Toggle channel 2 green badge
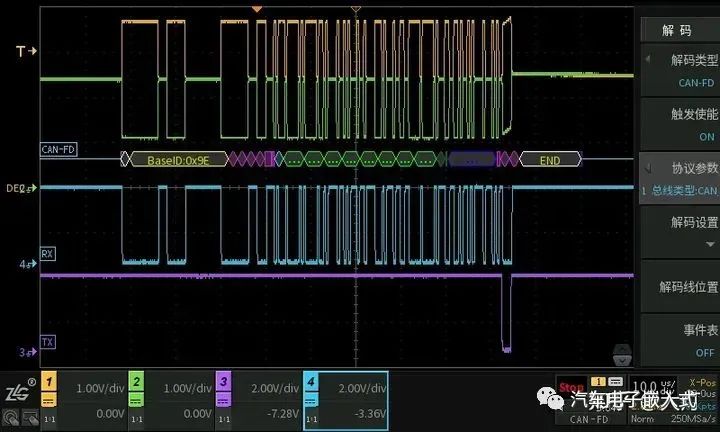720x432 pixels. point(136,382)
